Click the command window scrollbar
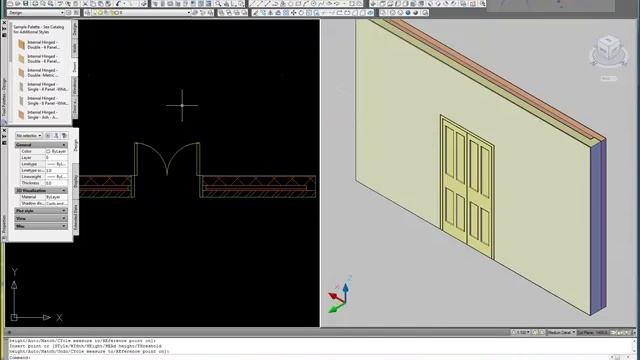The image size is (640, 360). (635, 346)
